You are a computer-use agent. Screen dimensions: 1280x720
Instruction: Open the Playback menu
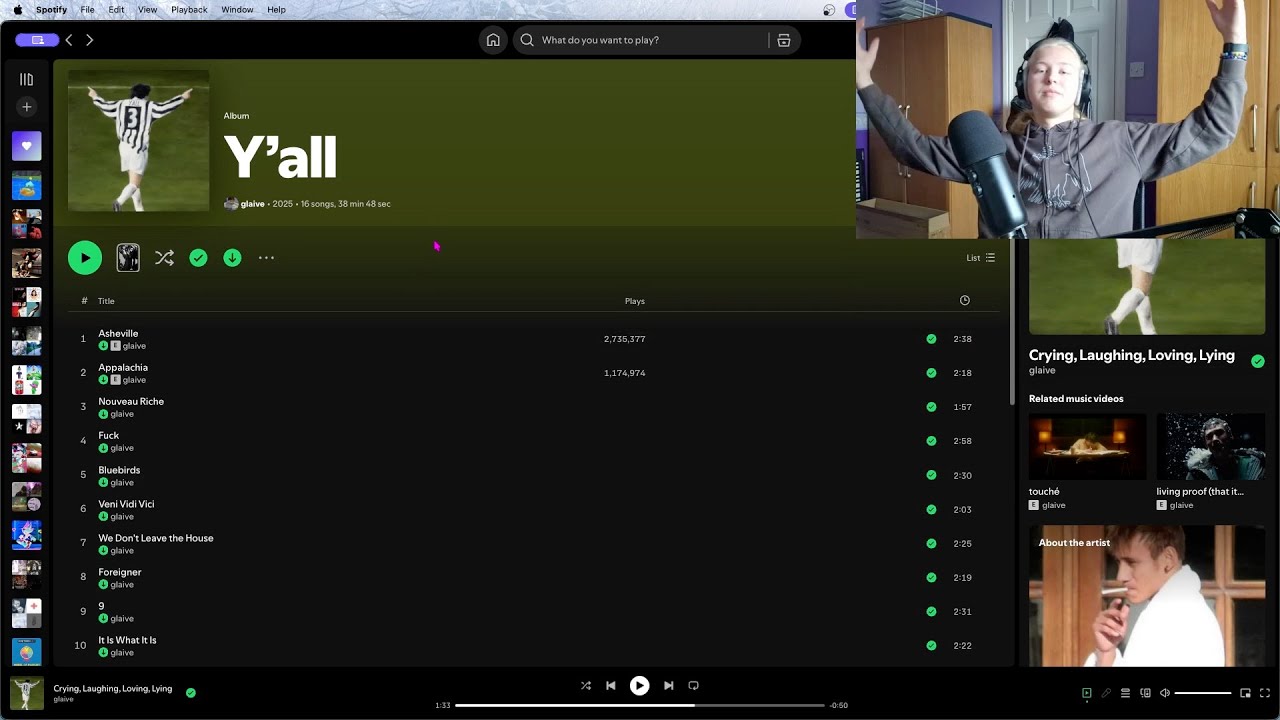[x=189, y=10]
